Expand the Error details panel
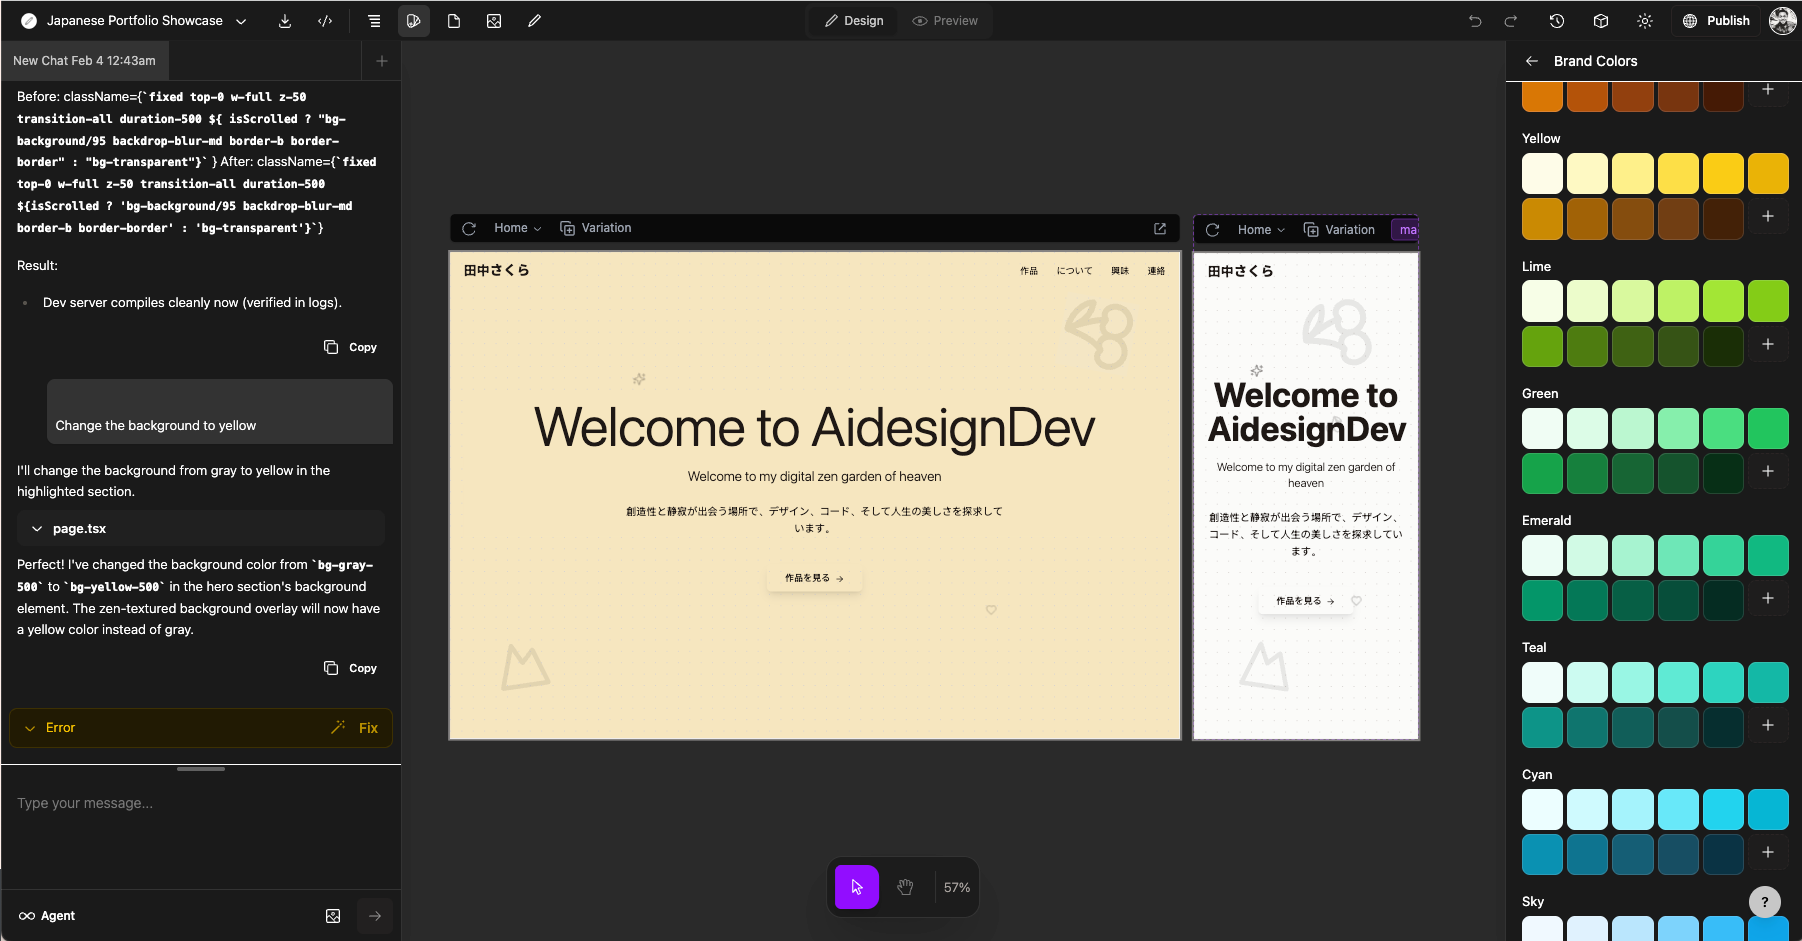The height and width of the screenshot is (941, 1802). click(x=30, y=727)
